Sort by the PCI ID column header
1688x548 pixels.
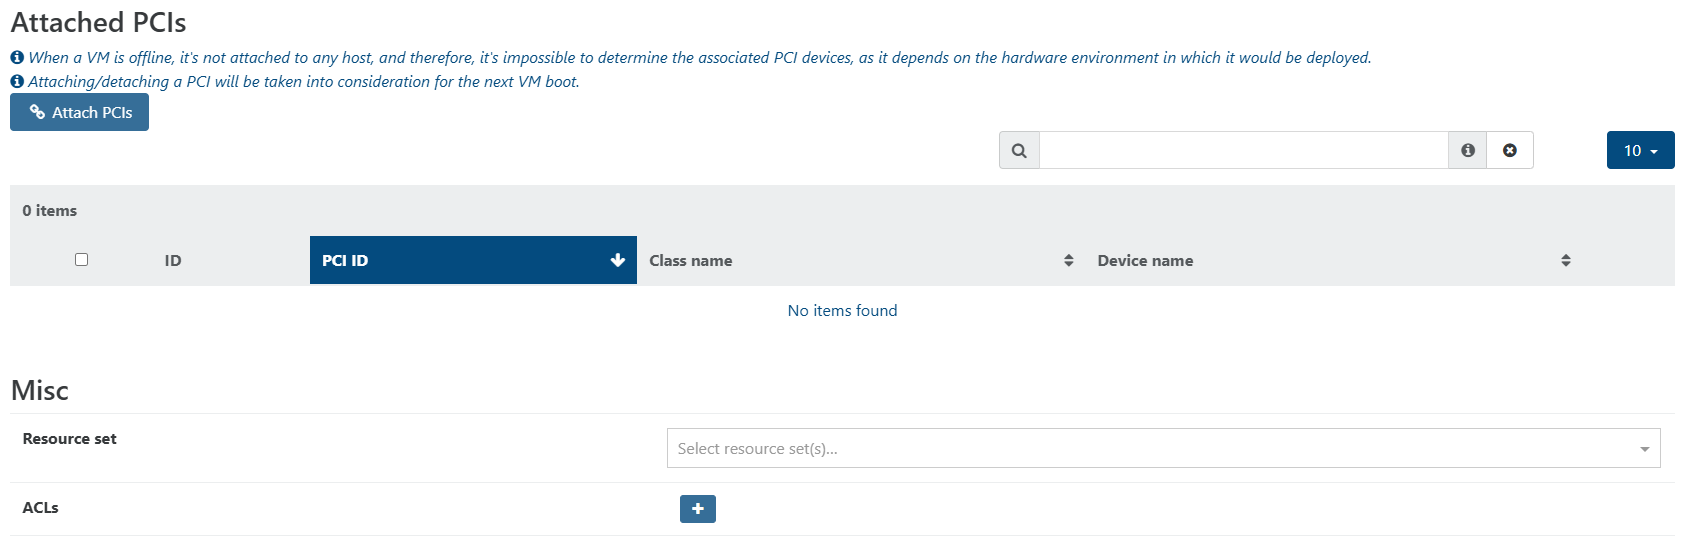(x=346, y=261)
